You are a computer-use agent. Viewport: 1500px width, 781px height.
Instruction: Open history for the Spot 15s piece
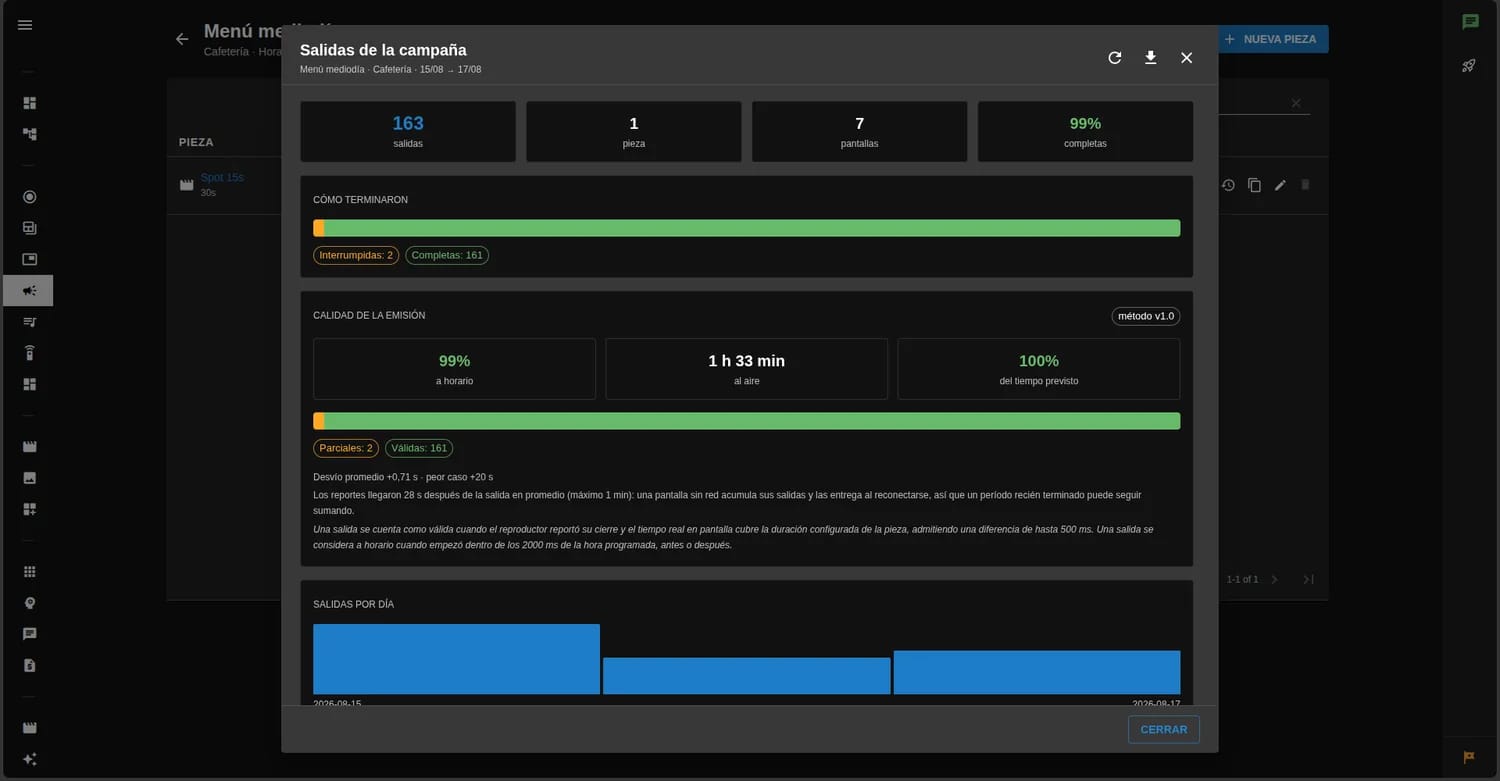click(1228, 185)
